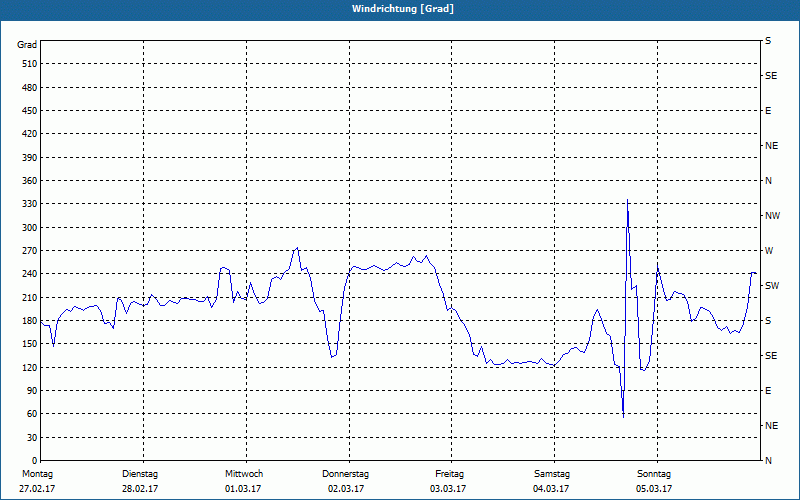Click the 360 value on left axis

[30, 181]
